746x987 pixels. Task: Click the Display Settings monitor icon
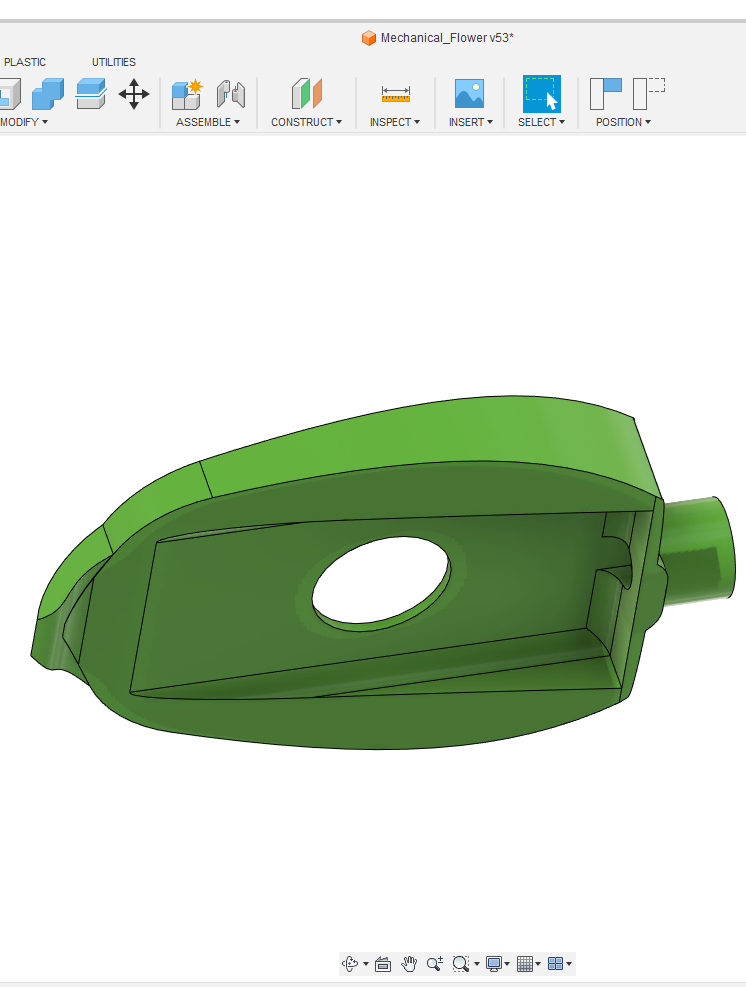pos(494,964)
